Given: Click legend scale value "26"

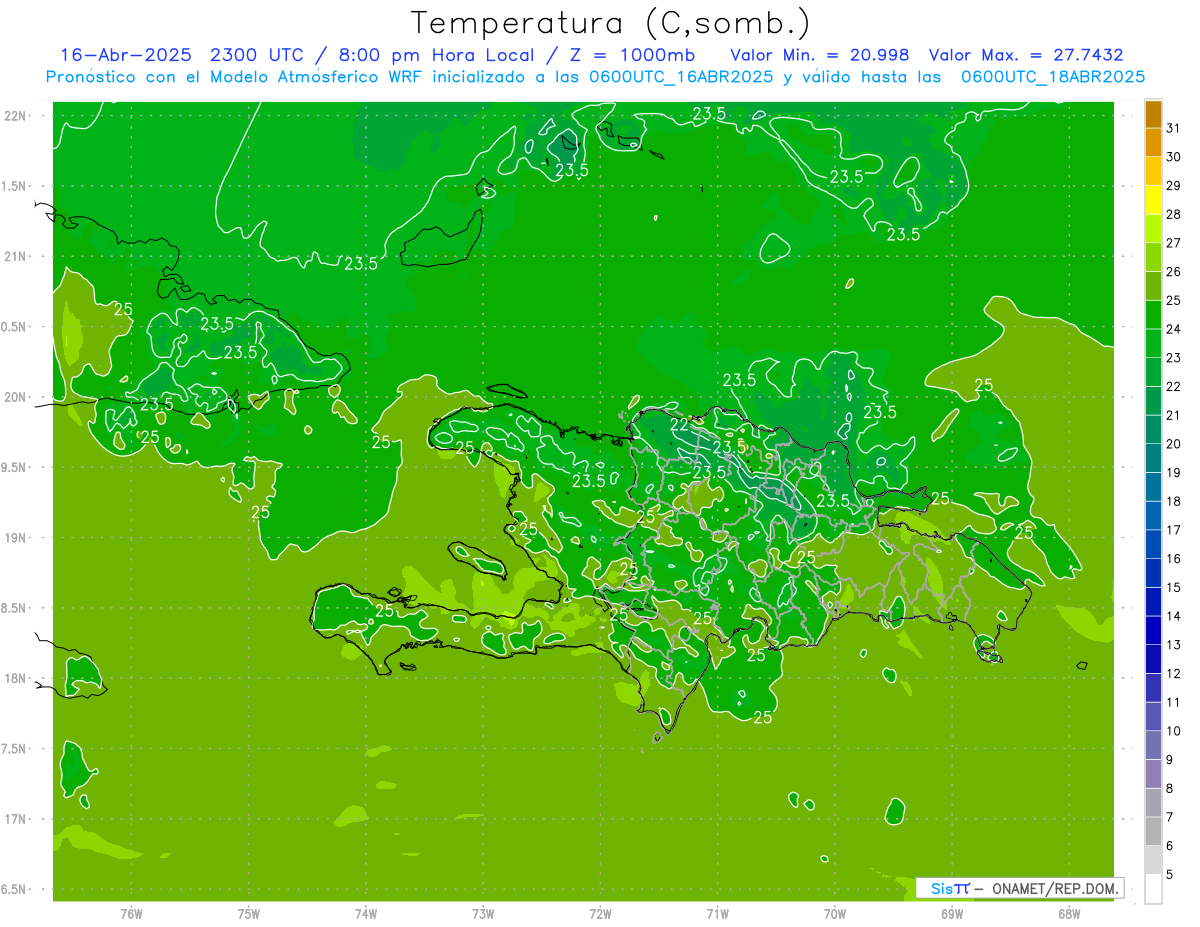Looking at the screenshot, I should click(1174, 272).
